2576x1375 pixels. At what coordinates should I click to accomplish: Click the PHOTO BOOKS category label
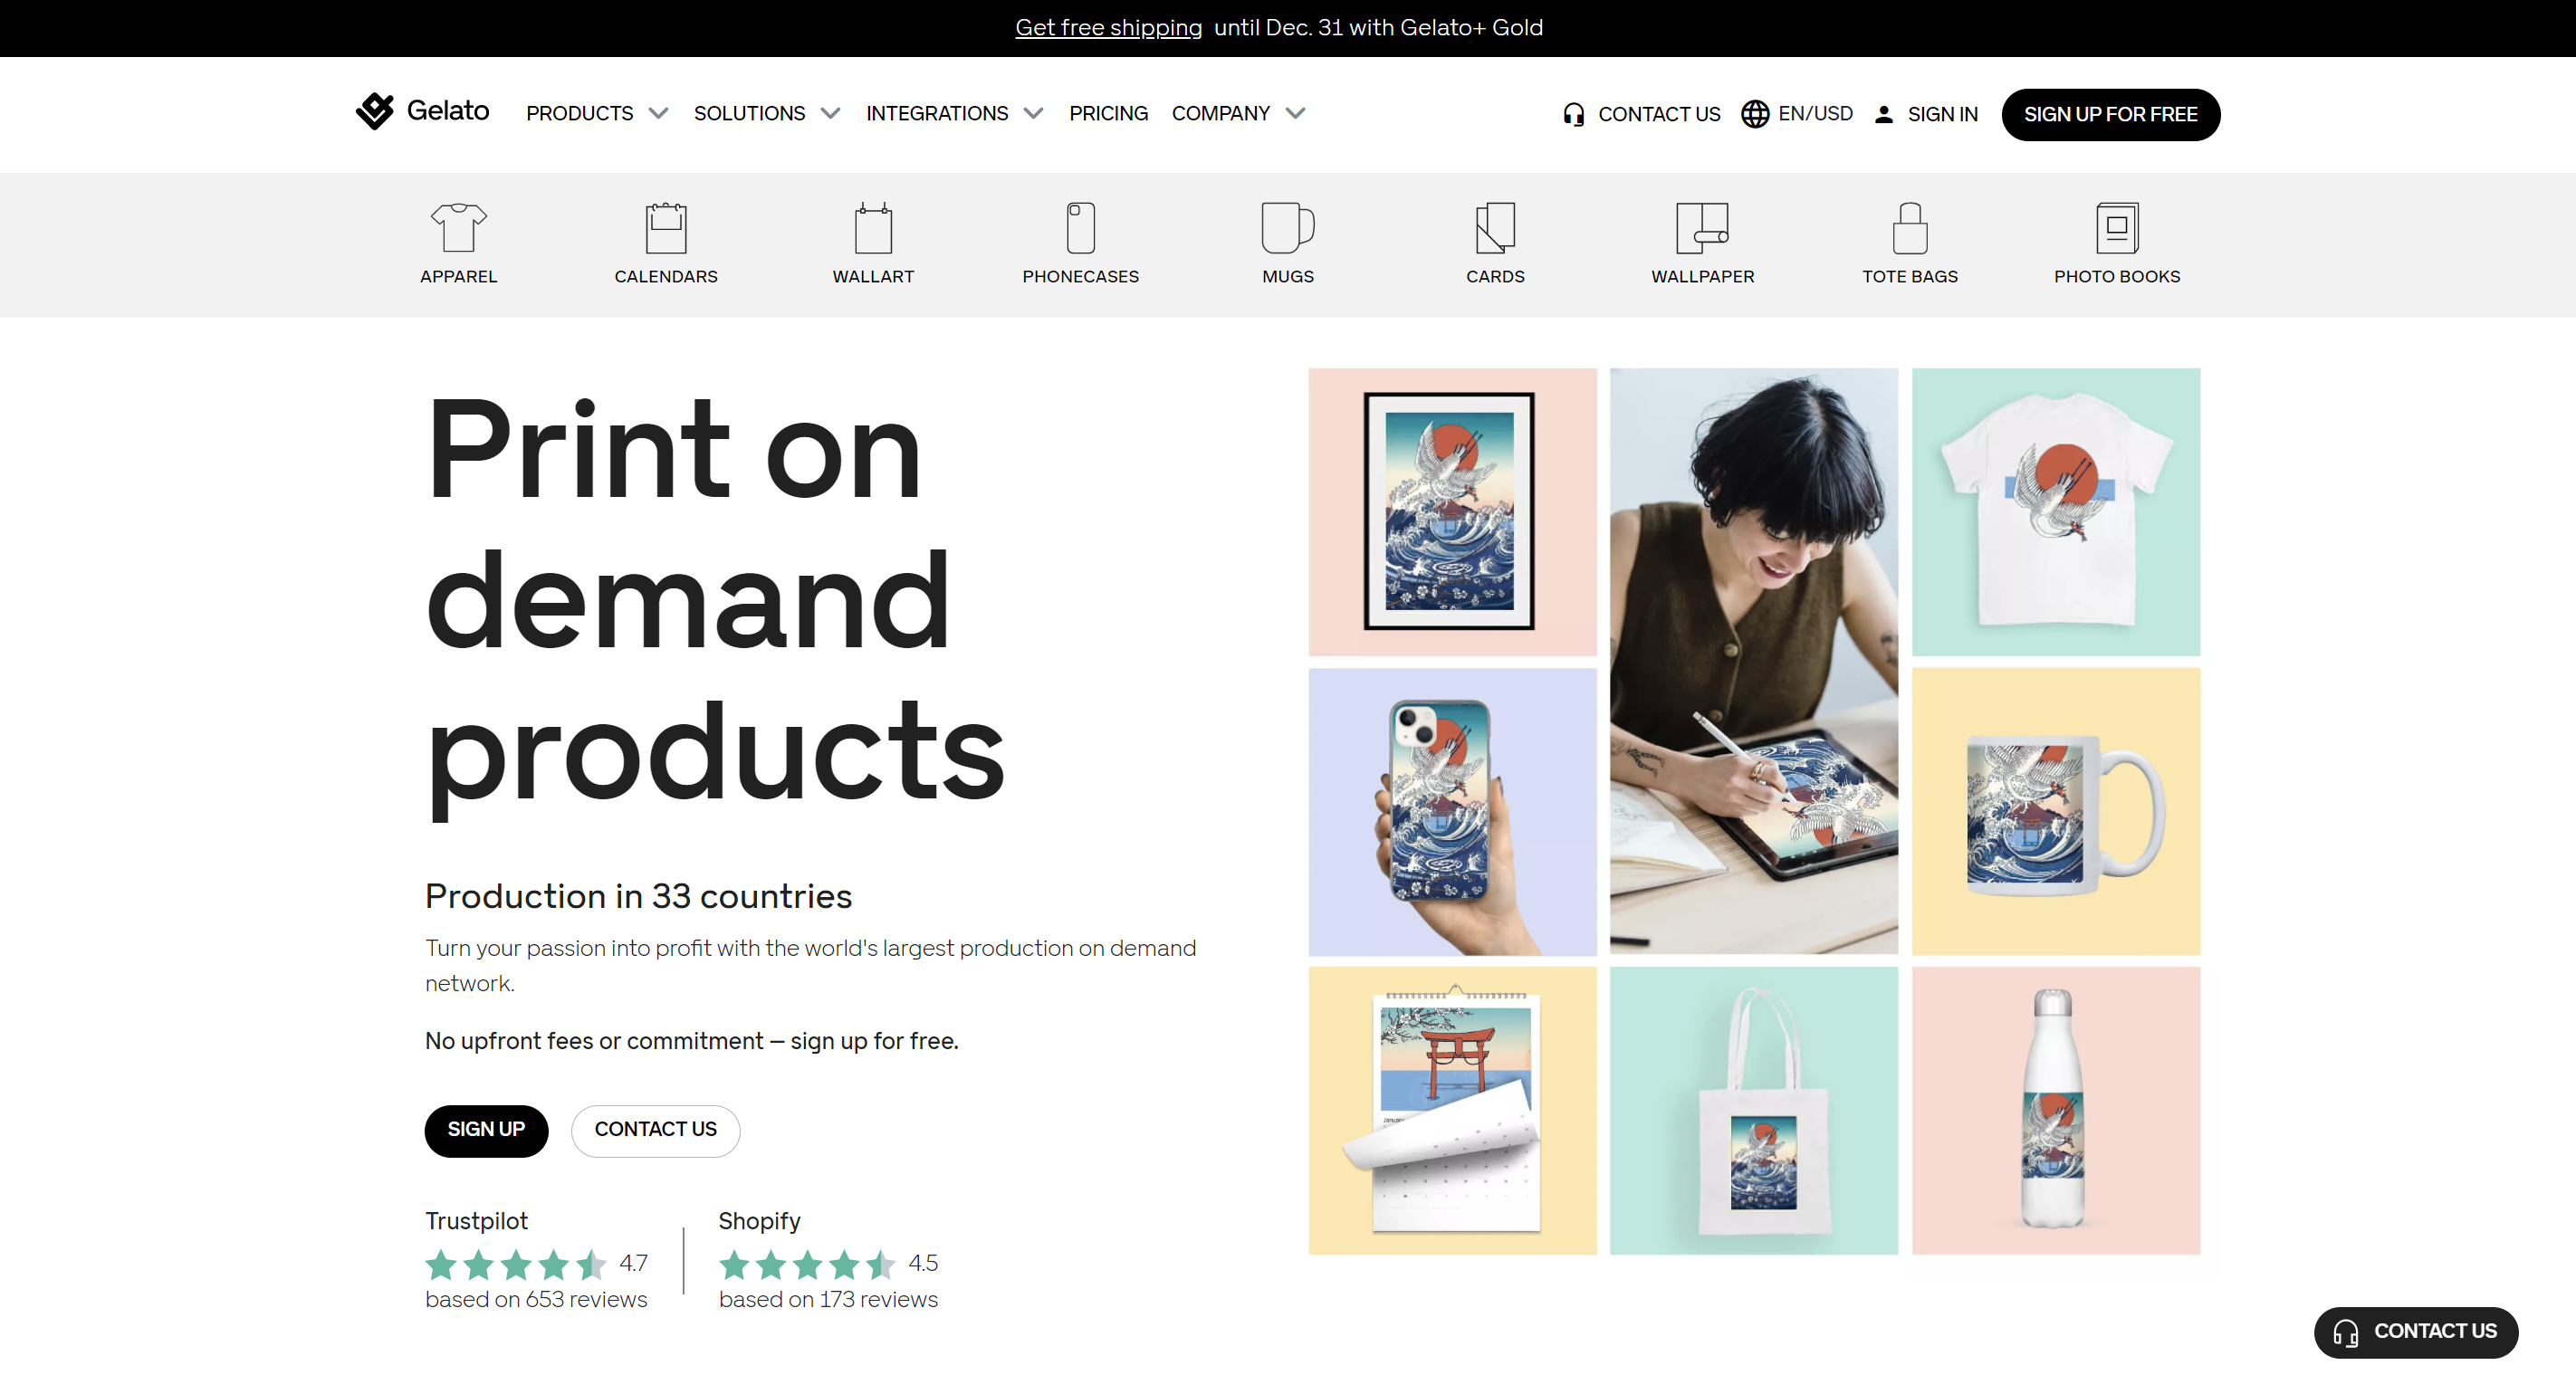[2117, 276]
